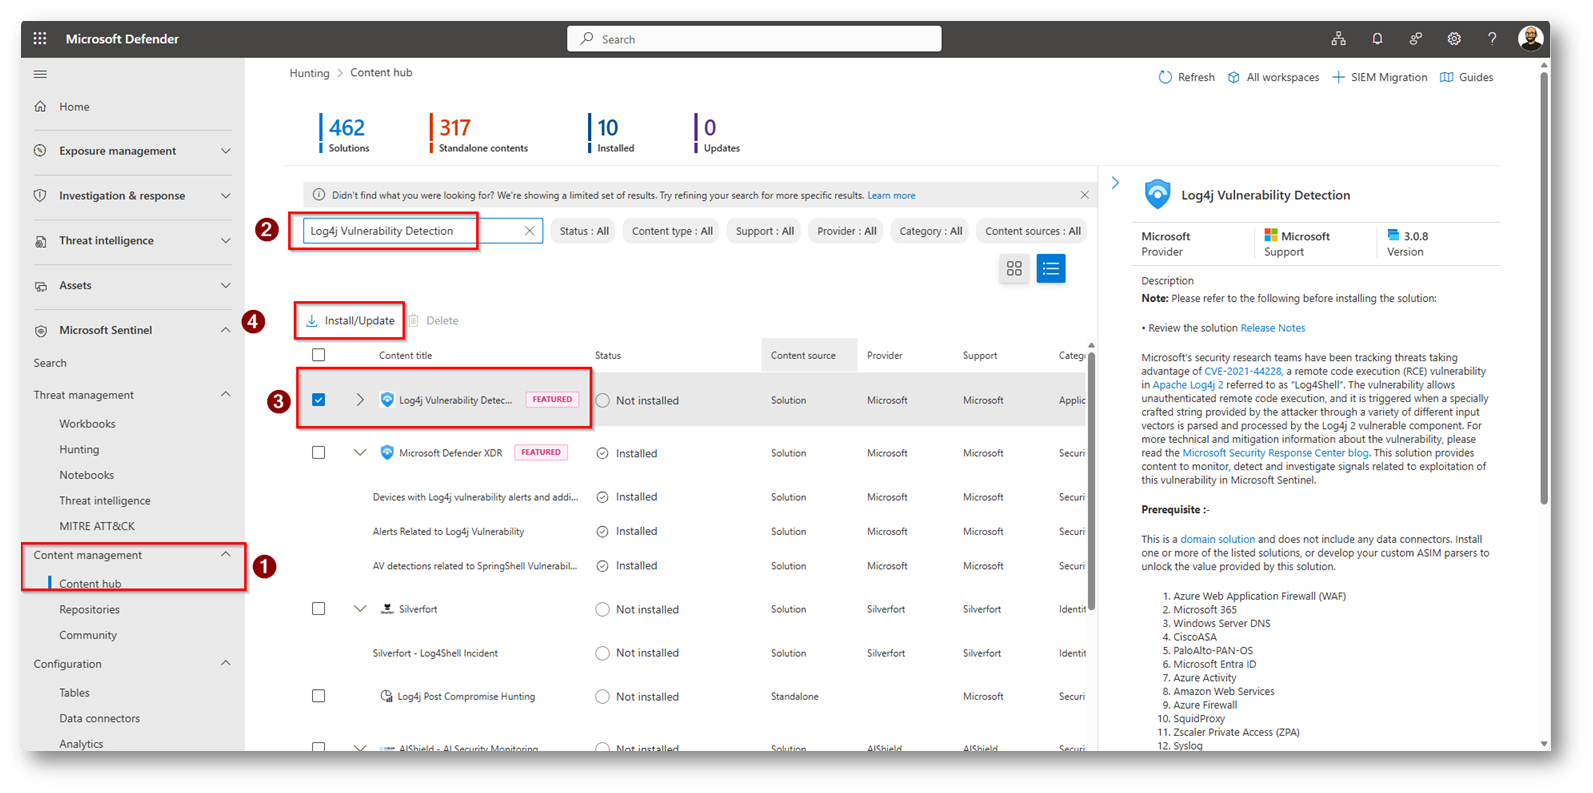The width and height of the screenshot is (1593, 793).
Task: Clear the search box text
Action: [529, 231]
